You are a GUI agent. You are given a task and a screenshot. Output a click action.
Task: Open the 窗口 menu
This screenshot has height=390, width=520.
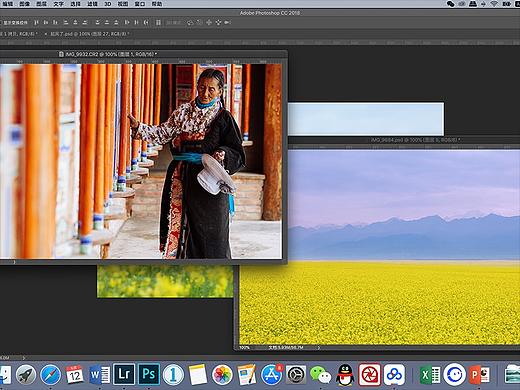(140, 4)
